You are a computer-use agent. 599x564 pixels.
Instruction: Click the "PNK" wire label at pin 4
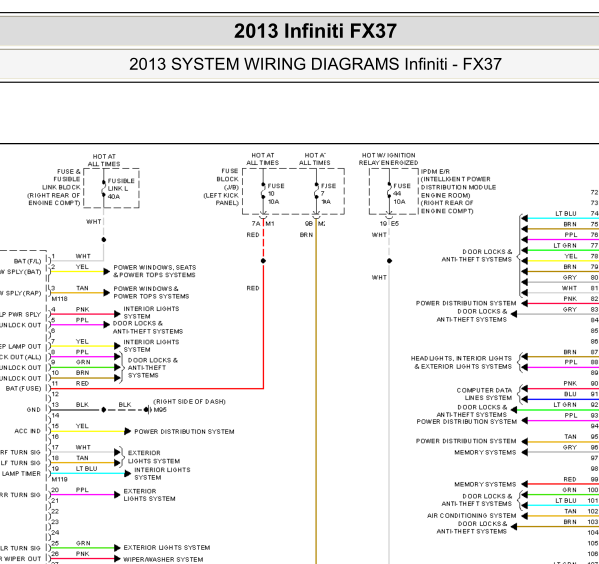[82, 310]
